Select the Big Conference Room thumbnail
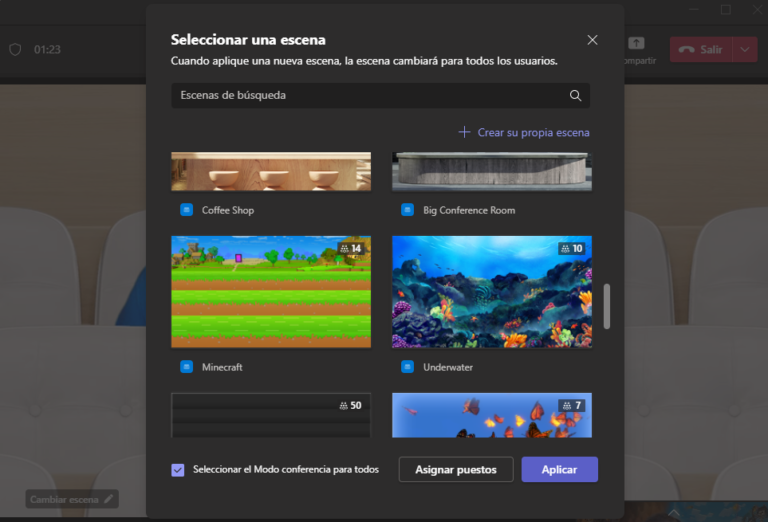Image resolution: width=768 pixels, height=522 pixels. [492, 171]
